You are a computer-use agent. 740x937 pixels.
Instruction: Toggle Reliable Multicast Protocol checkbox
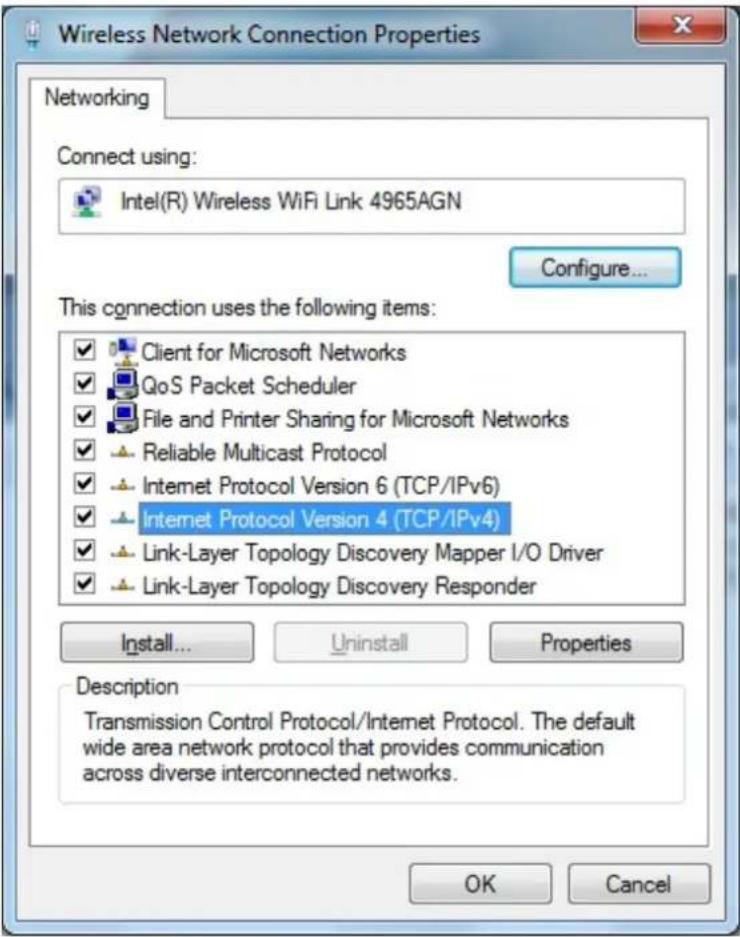(84, 450)
